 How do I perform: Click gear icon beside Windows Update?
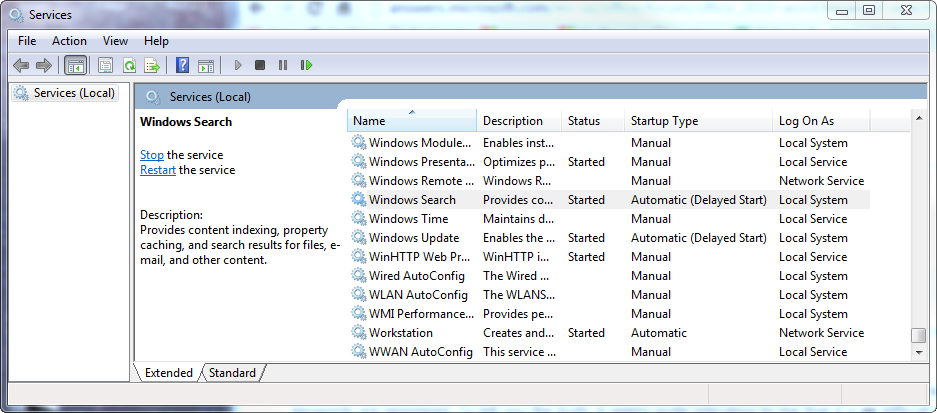[359, 237]
